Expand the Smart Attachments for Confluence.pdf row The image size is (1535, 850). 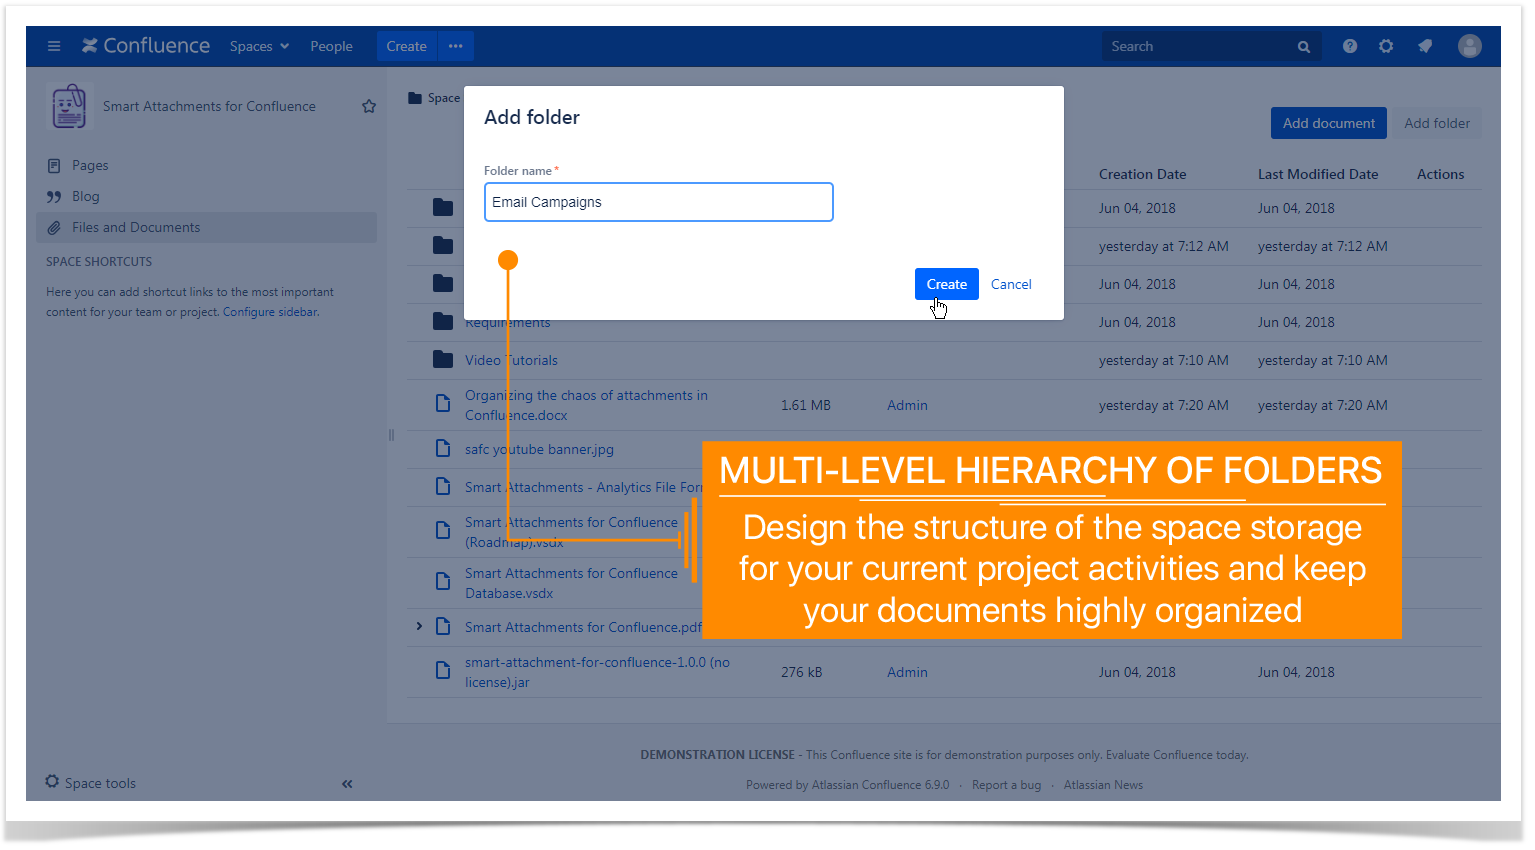click(419, 626)
